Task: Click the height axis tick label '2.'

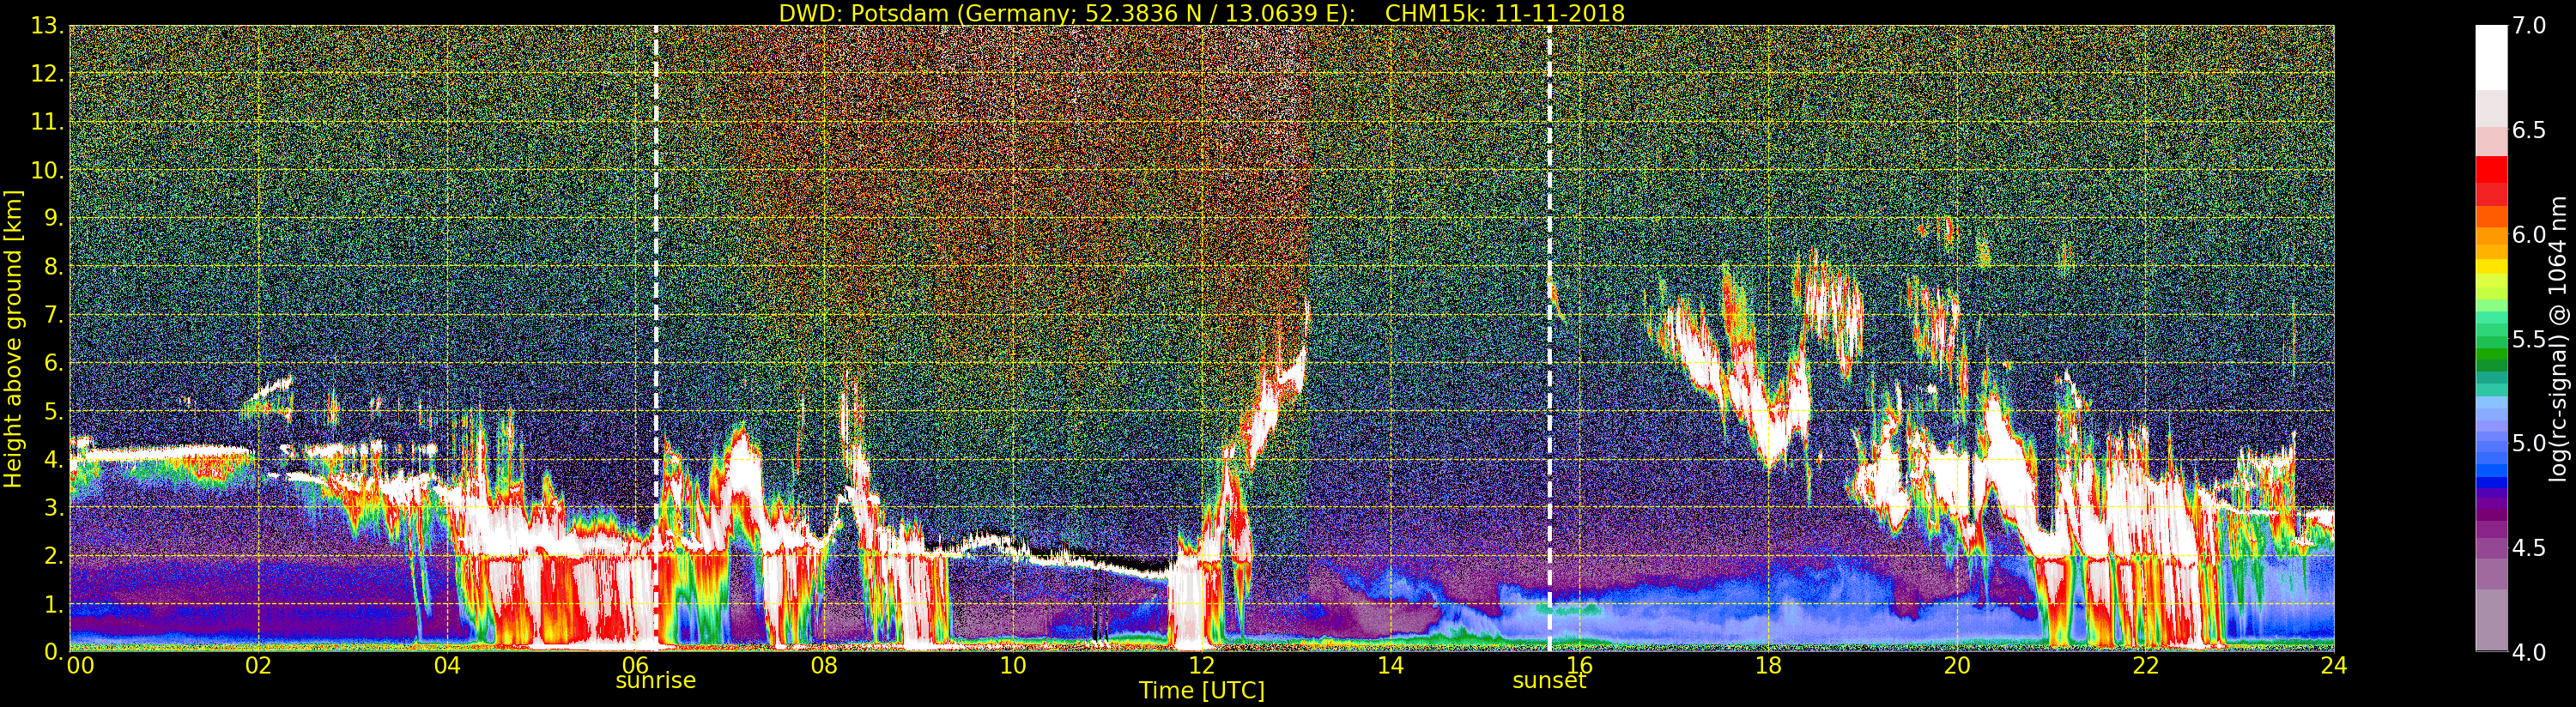Action: pos(55,555)
